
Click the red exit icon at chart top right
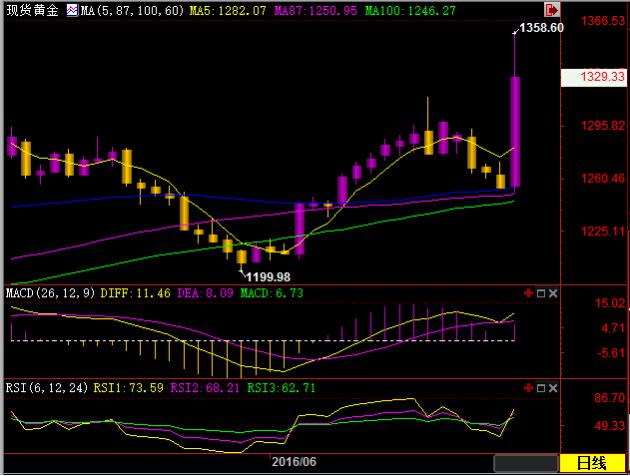(x=552, y=10)
